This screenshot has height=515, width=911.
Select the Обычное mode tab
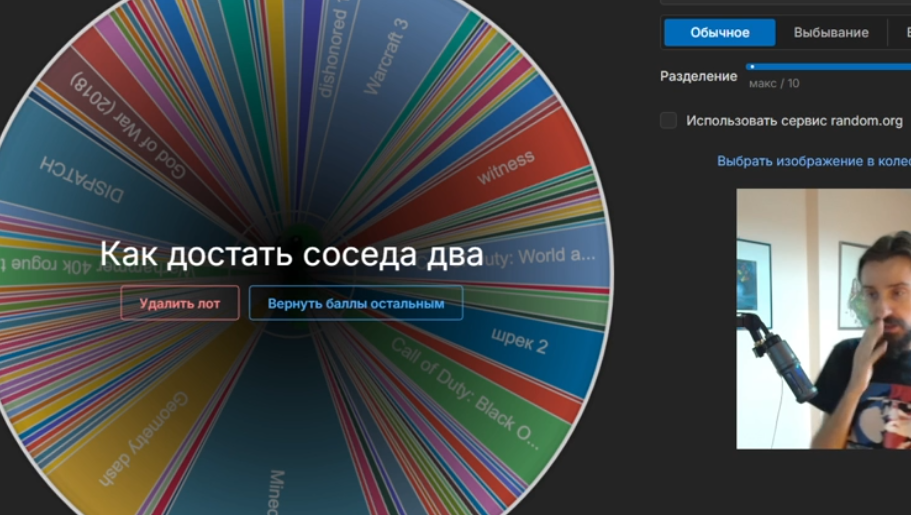pyautogui.click(x=719, y=33)
